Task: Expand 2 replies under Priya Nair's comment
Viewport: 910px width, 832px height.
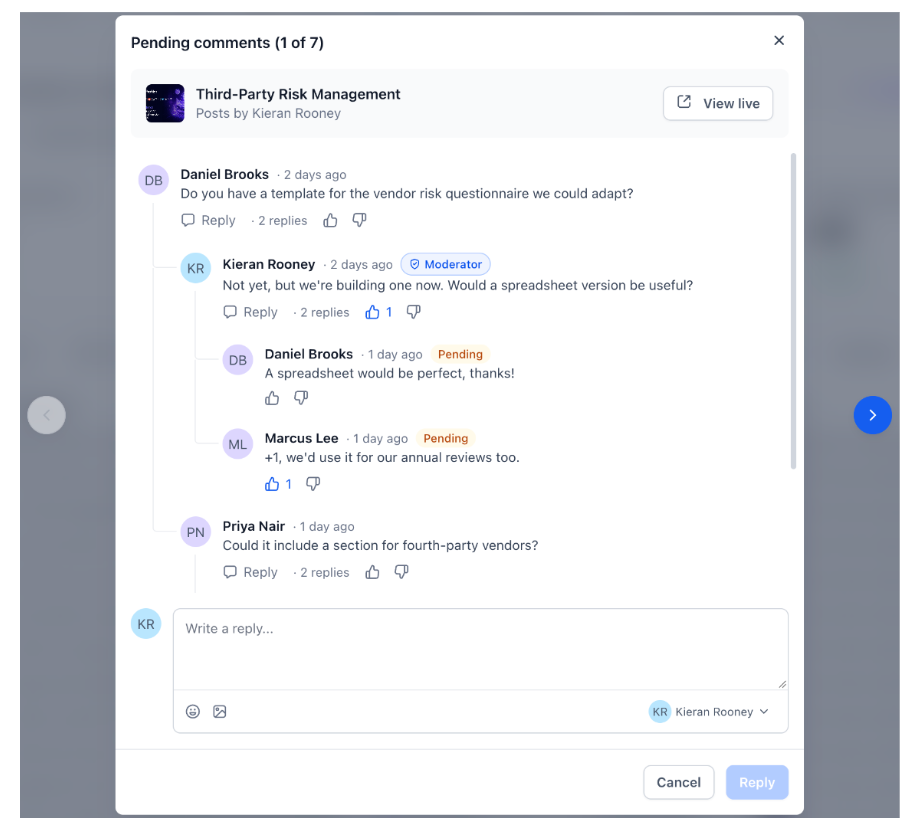Action: pos(325,573)
